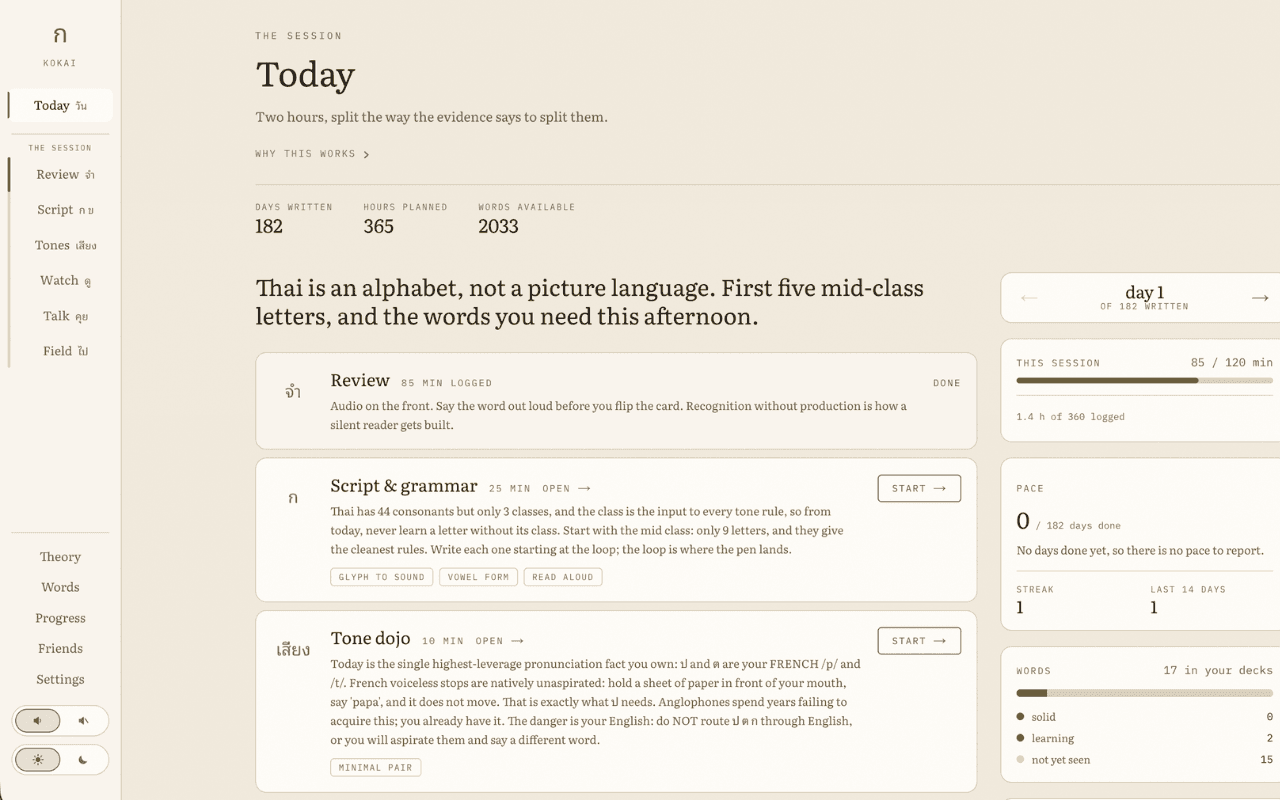Go to previous day arrow
Viewport: 1280px width, 800px height.
1029,298
